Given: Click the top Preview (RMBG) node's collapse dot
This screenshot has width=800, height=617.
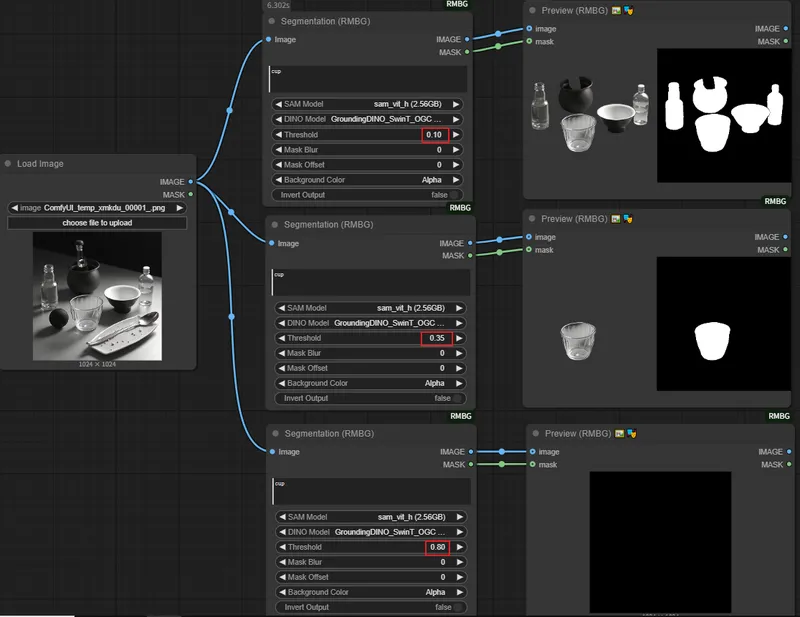Looking at the screenshot, I should click(532, 11).
